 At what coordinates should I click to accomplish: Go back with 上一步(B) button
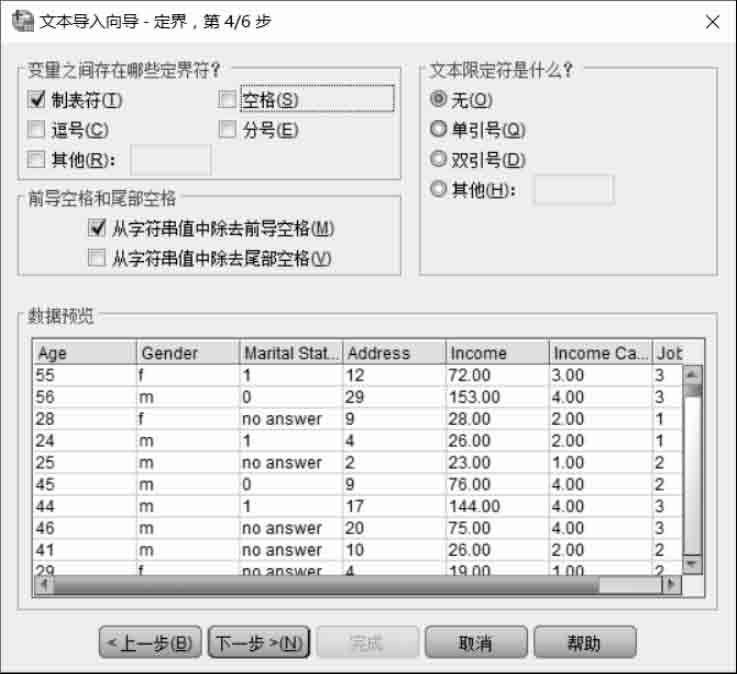click(150, 642)
